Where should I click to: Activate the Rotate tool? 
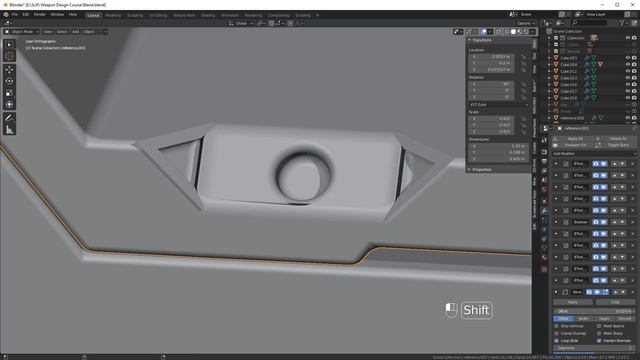9,81
